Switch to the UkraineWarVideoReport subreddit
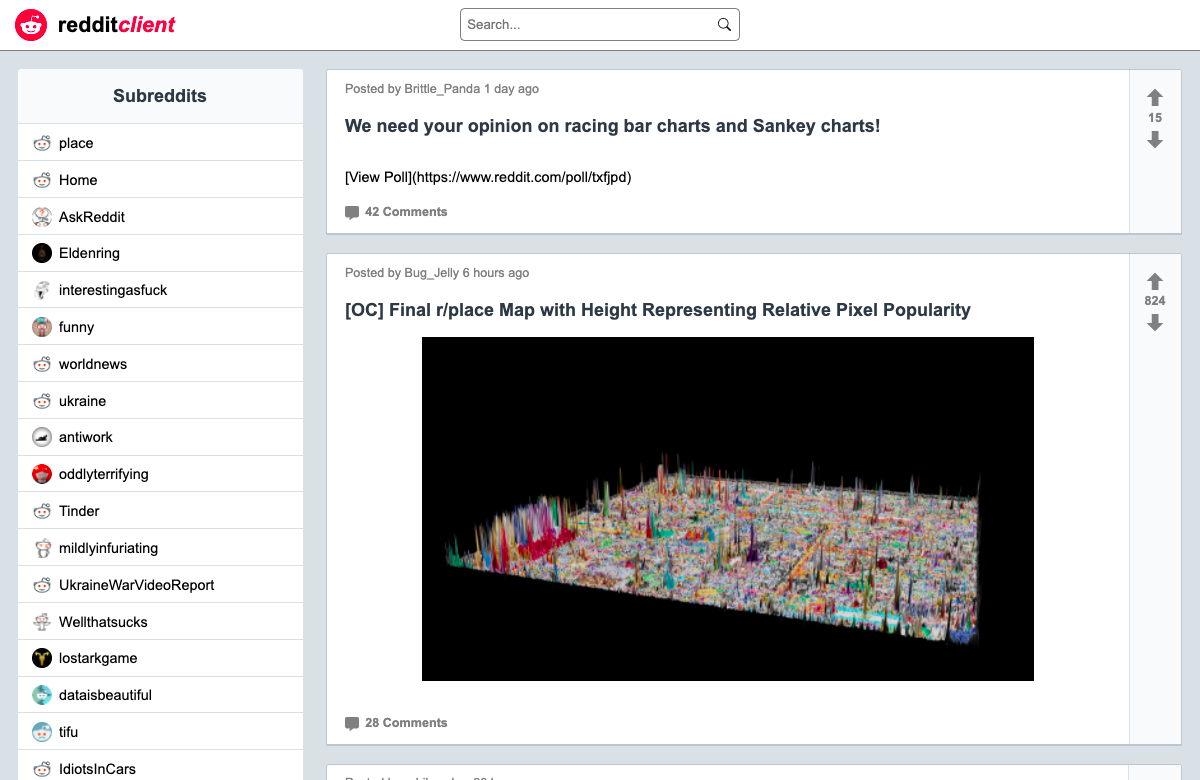This screenshot has width=1200, height=780. [136, 585]
